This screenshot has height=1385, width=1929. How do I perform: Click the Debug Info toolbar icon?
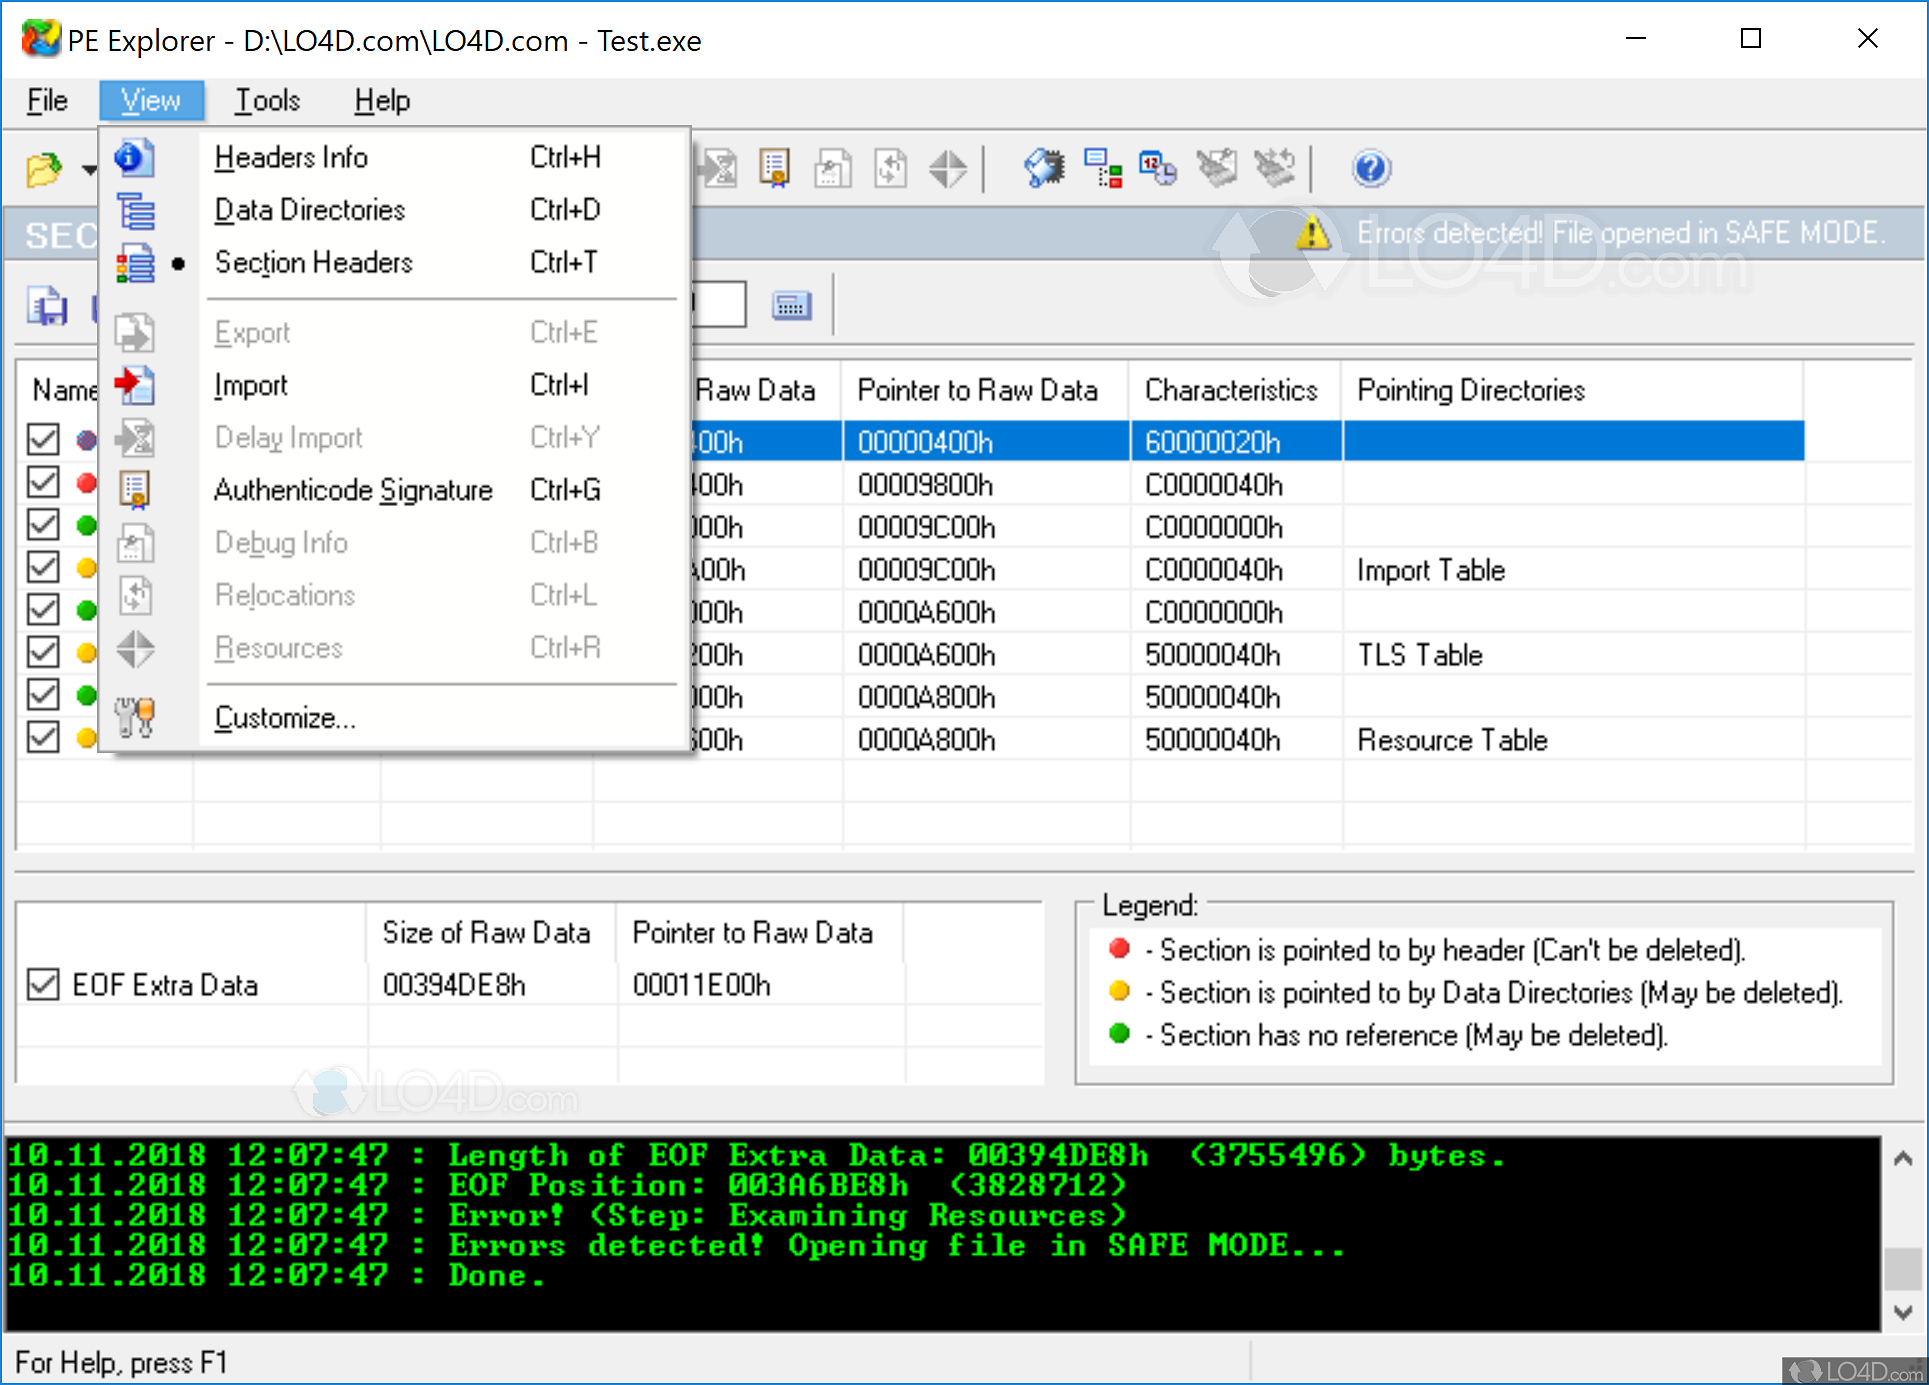pyautogui.click(x=832, y=168)
